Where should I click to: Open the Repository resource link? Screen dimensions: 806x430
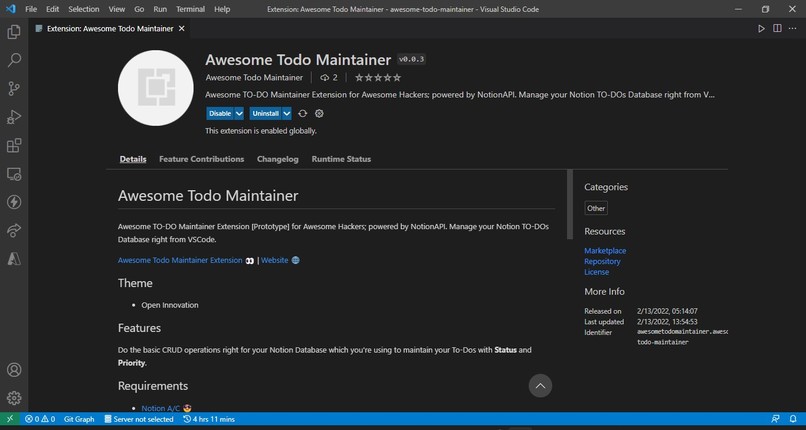click(x=602, y=261)
